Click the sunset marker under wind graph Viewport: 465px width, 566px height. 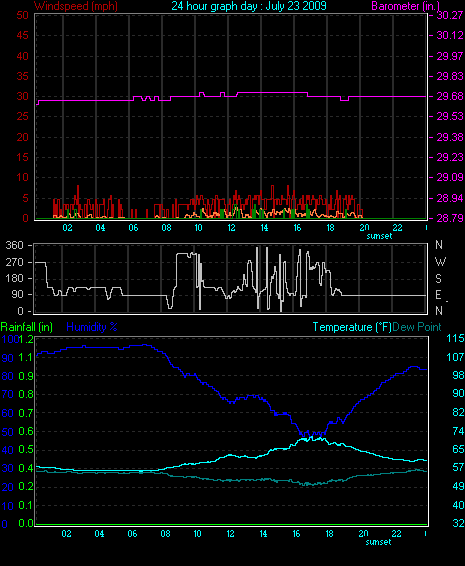click(x=379, y=236)
